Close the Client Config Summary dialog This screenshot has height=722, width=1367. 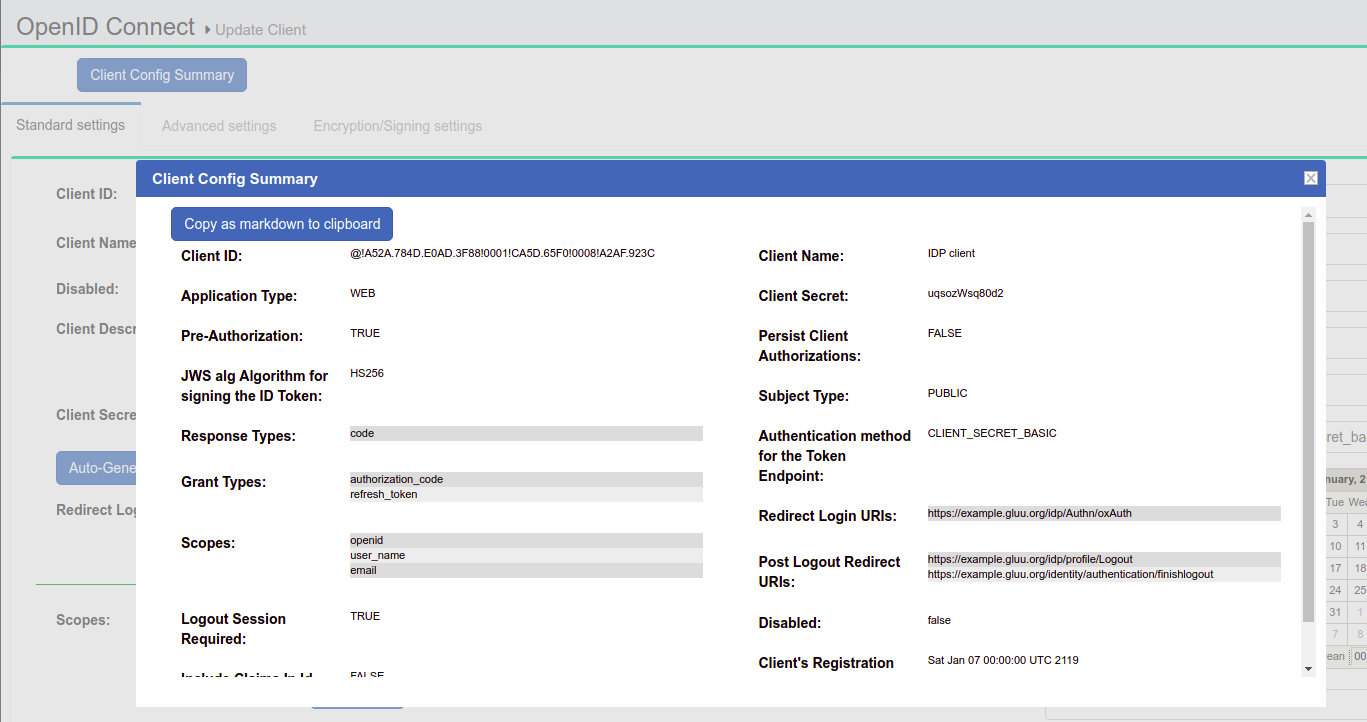pos(1310,178)
